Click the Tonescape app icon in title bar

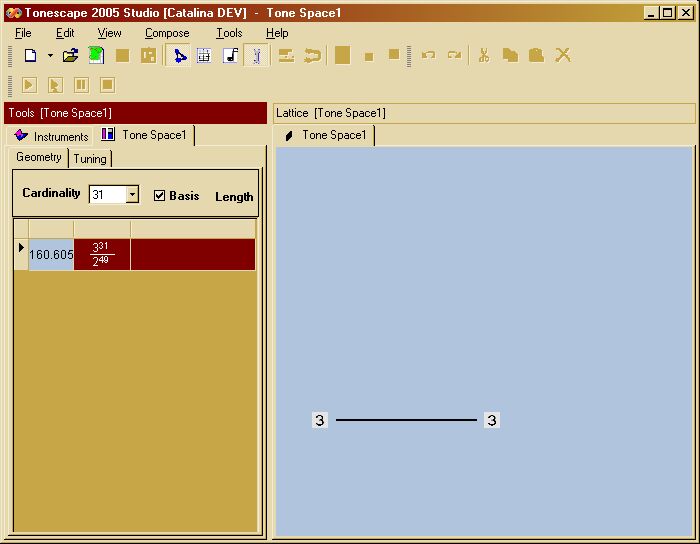coord(13,13)
